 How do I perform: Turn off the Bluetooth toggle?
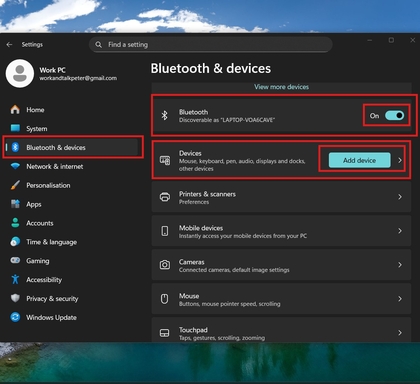pos(395,116)
